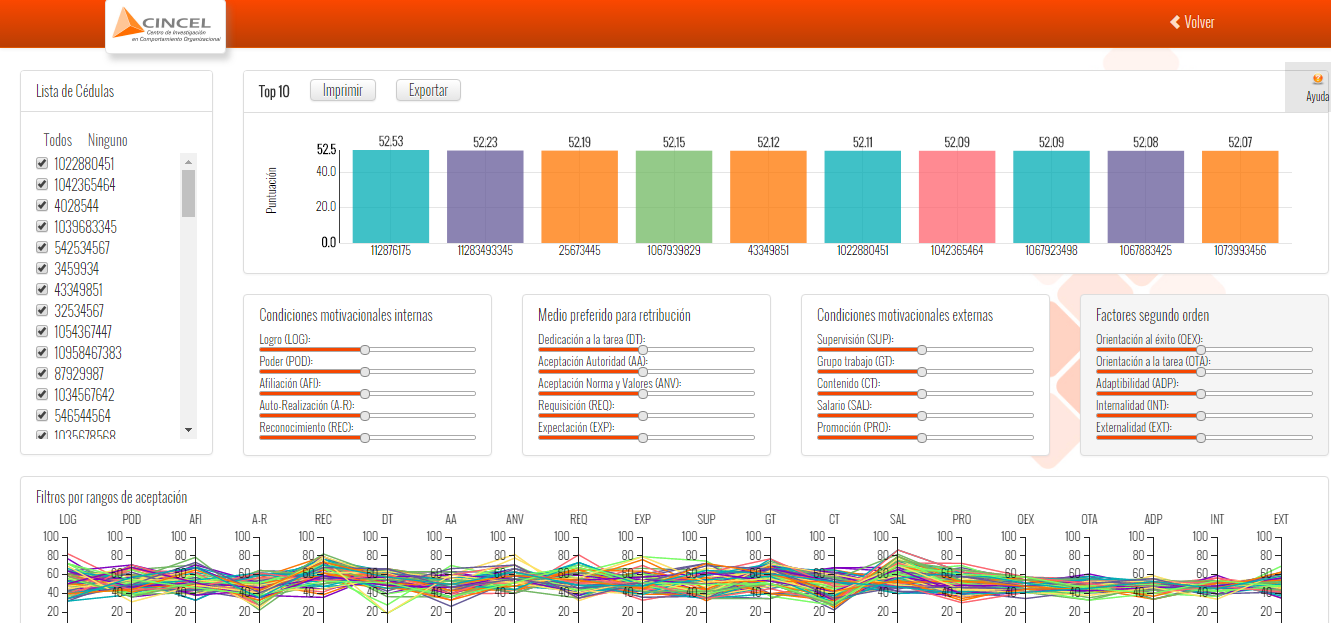Go back using the Volver link

click(x=1191, y=22)
